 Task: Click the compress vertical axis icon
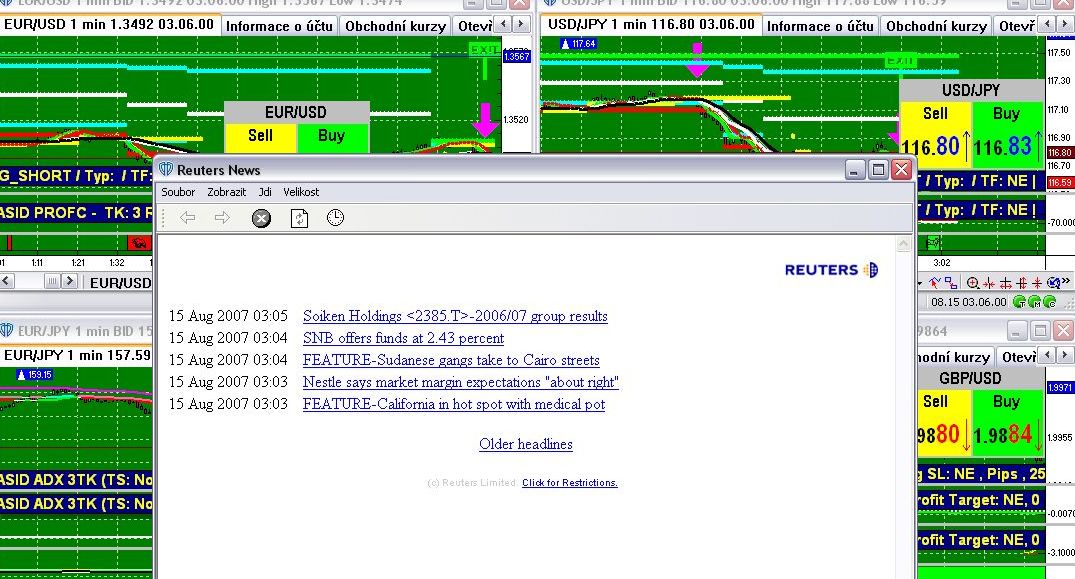1037,282
